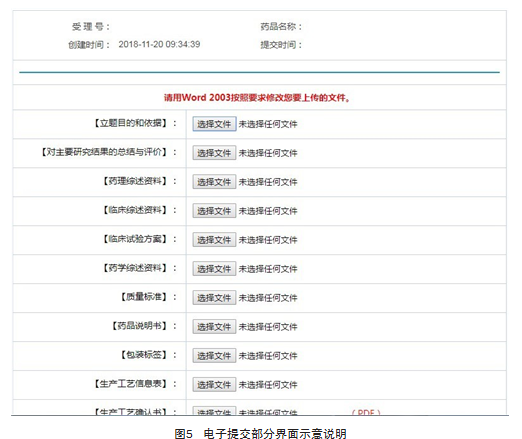Viewport: 522px width, 439px height.
Task: Choose file for 对主要研究结果的总结与评价
Action: (x=214, y=153)
